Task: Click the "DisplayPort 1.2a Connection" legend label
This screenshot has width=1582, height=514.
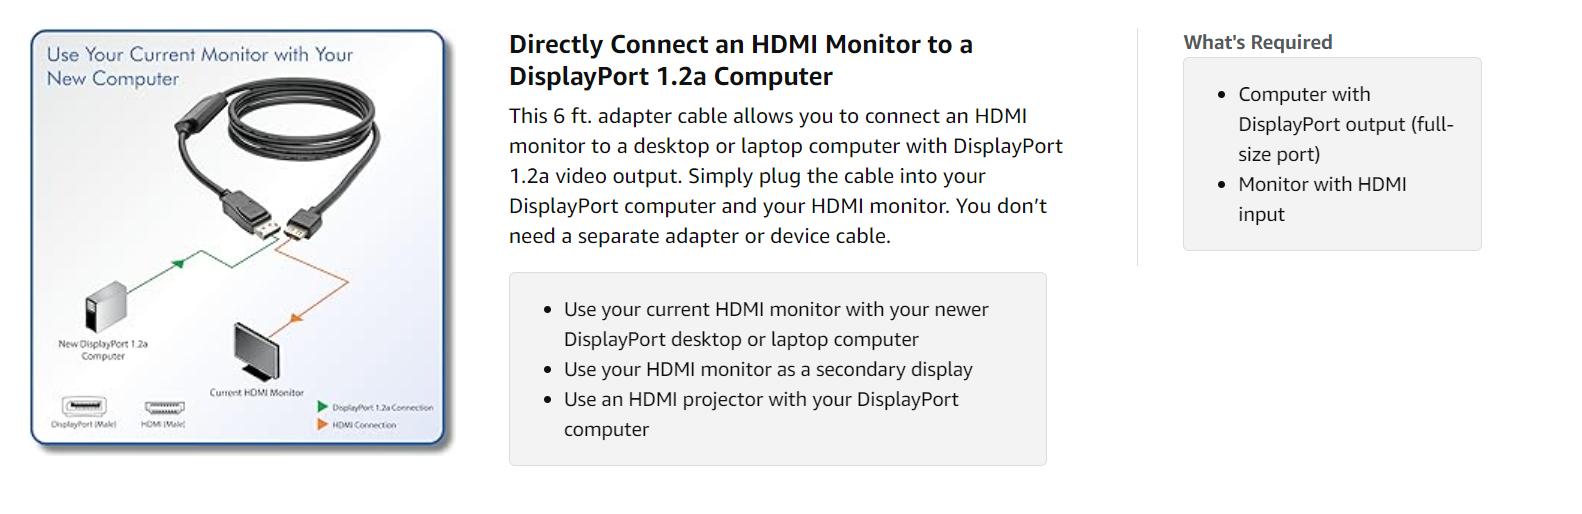Action: pos(382,408)
